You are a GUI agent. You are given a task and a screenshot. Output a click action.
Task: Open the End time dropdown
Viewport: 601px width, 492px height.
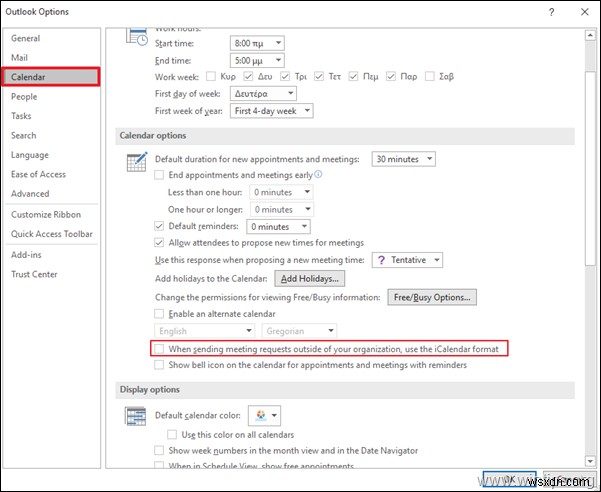[257, 60]
